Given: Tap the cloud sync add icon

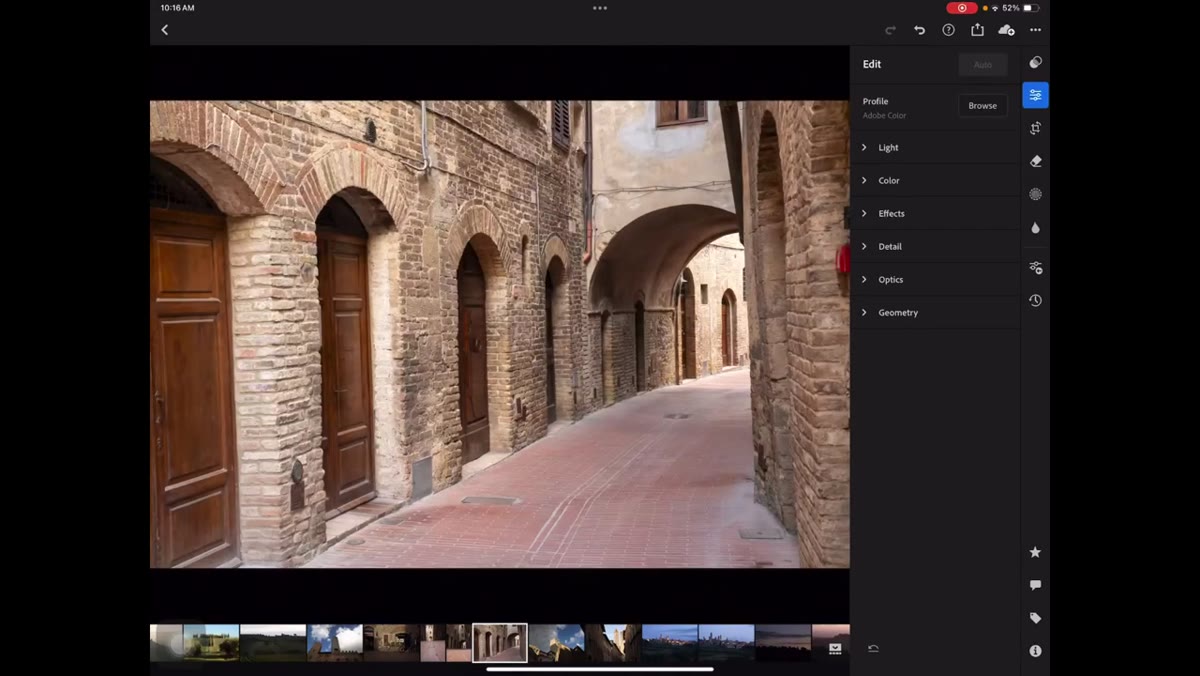Looking at the screenshot, I should (x=1006, y=30).
